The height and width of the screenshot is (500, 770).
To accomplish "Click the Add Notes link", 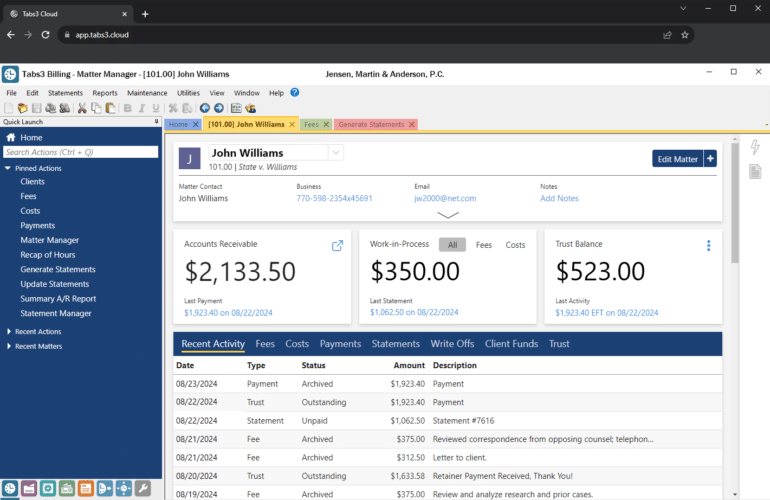I will (559, 198).
